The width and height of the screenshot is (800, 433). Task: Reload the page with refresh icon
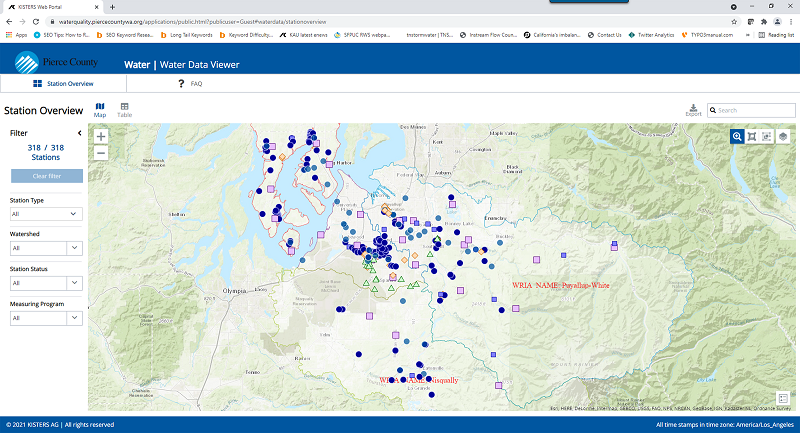(36, 21)
